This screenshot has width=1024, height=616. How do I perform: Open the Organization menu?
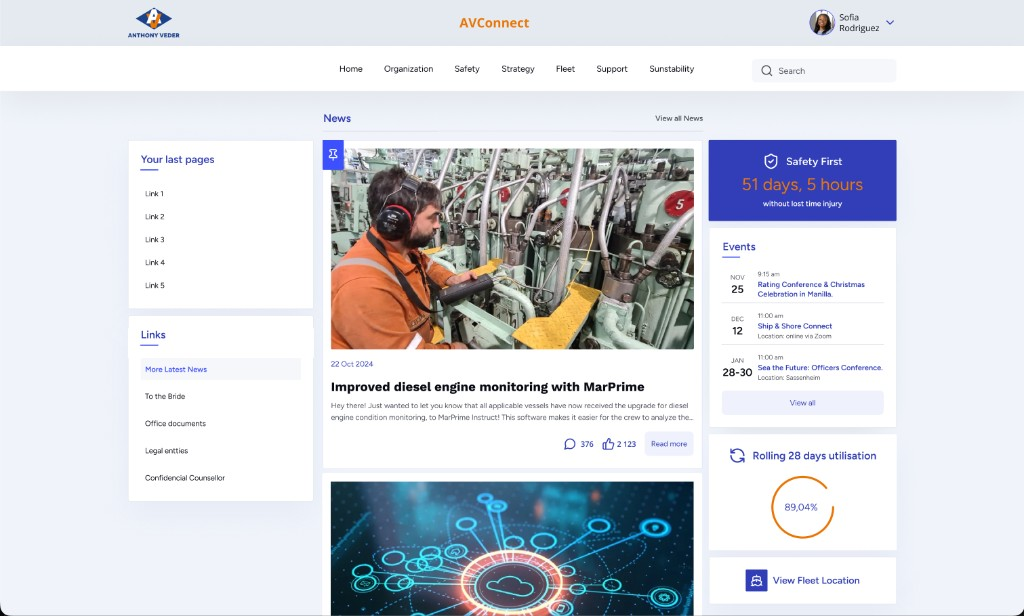(x=408, y=69)
